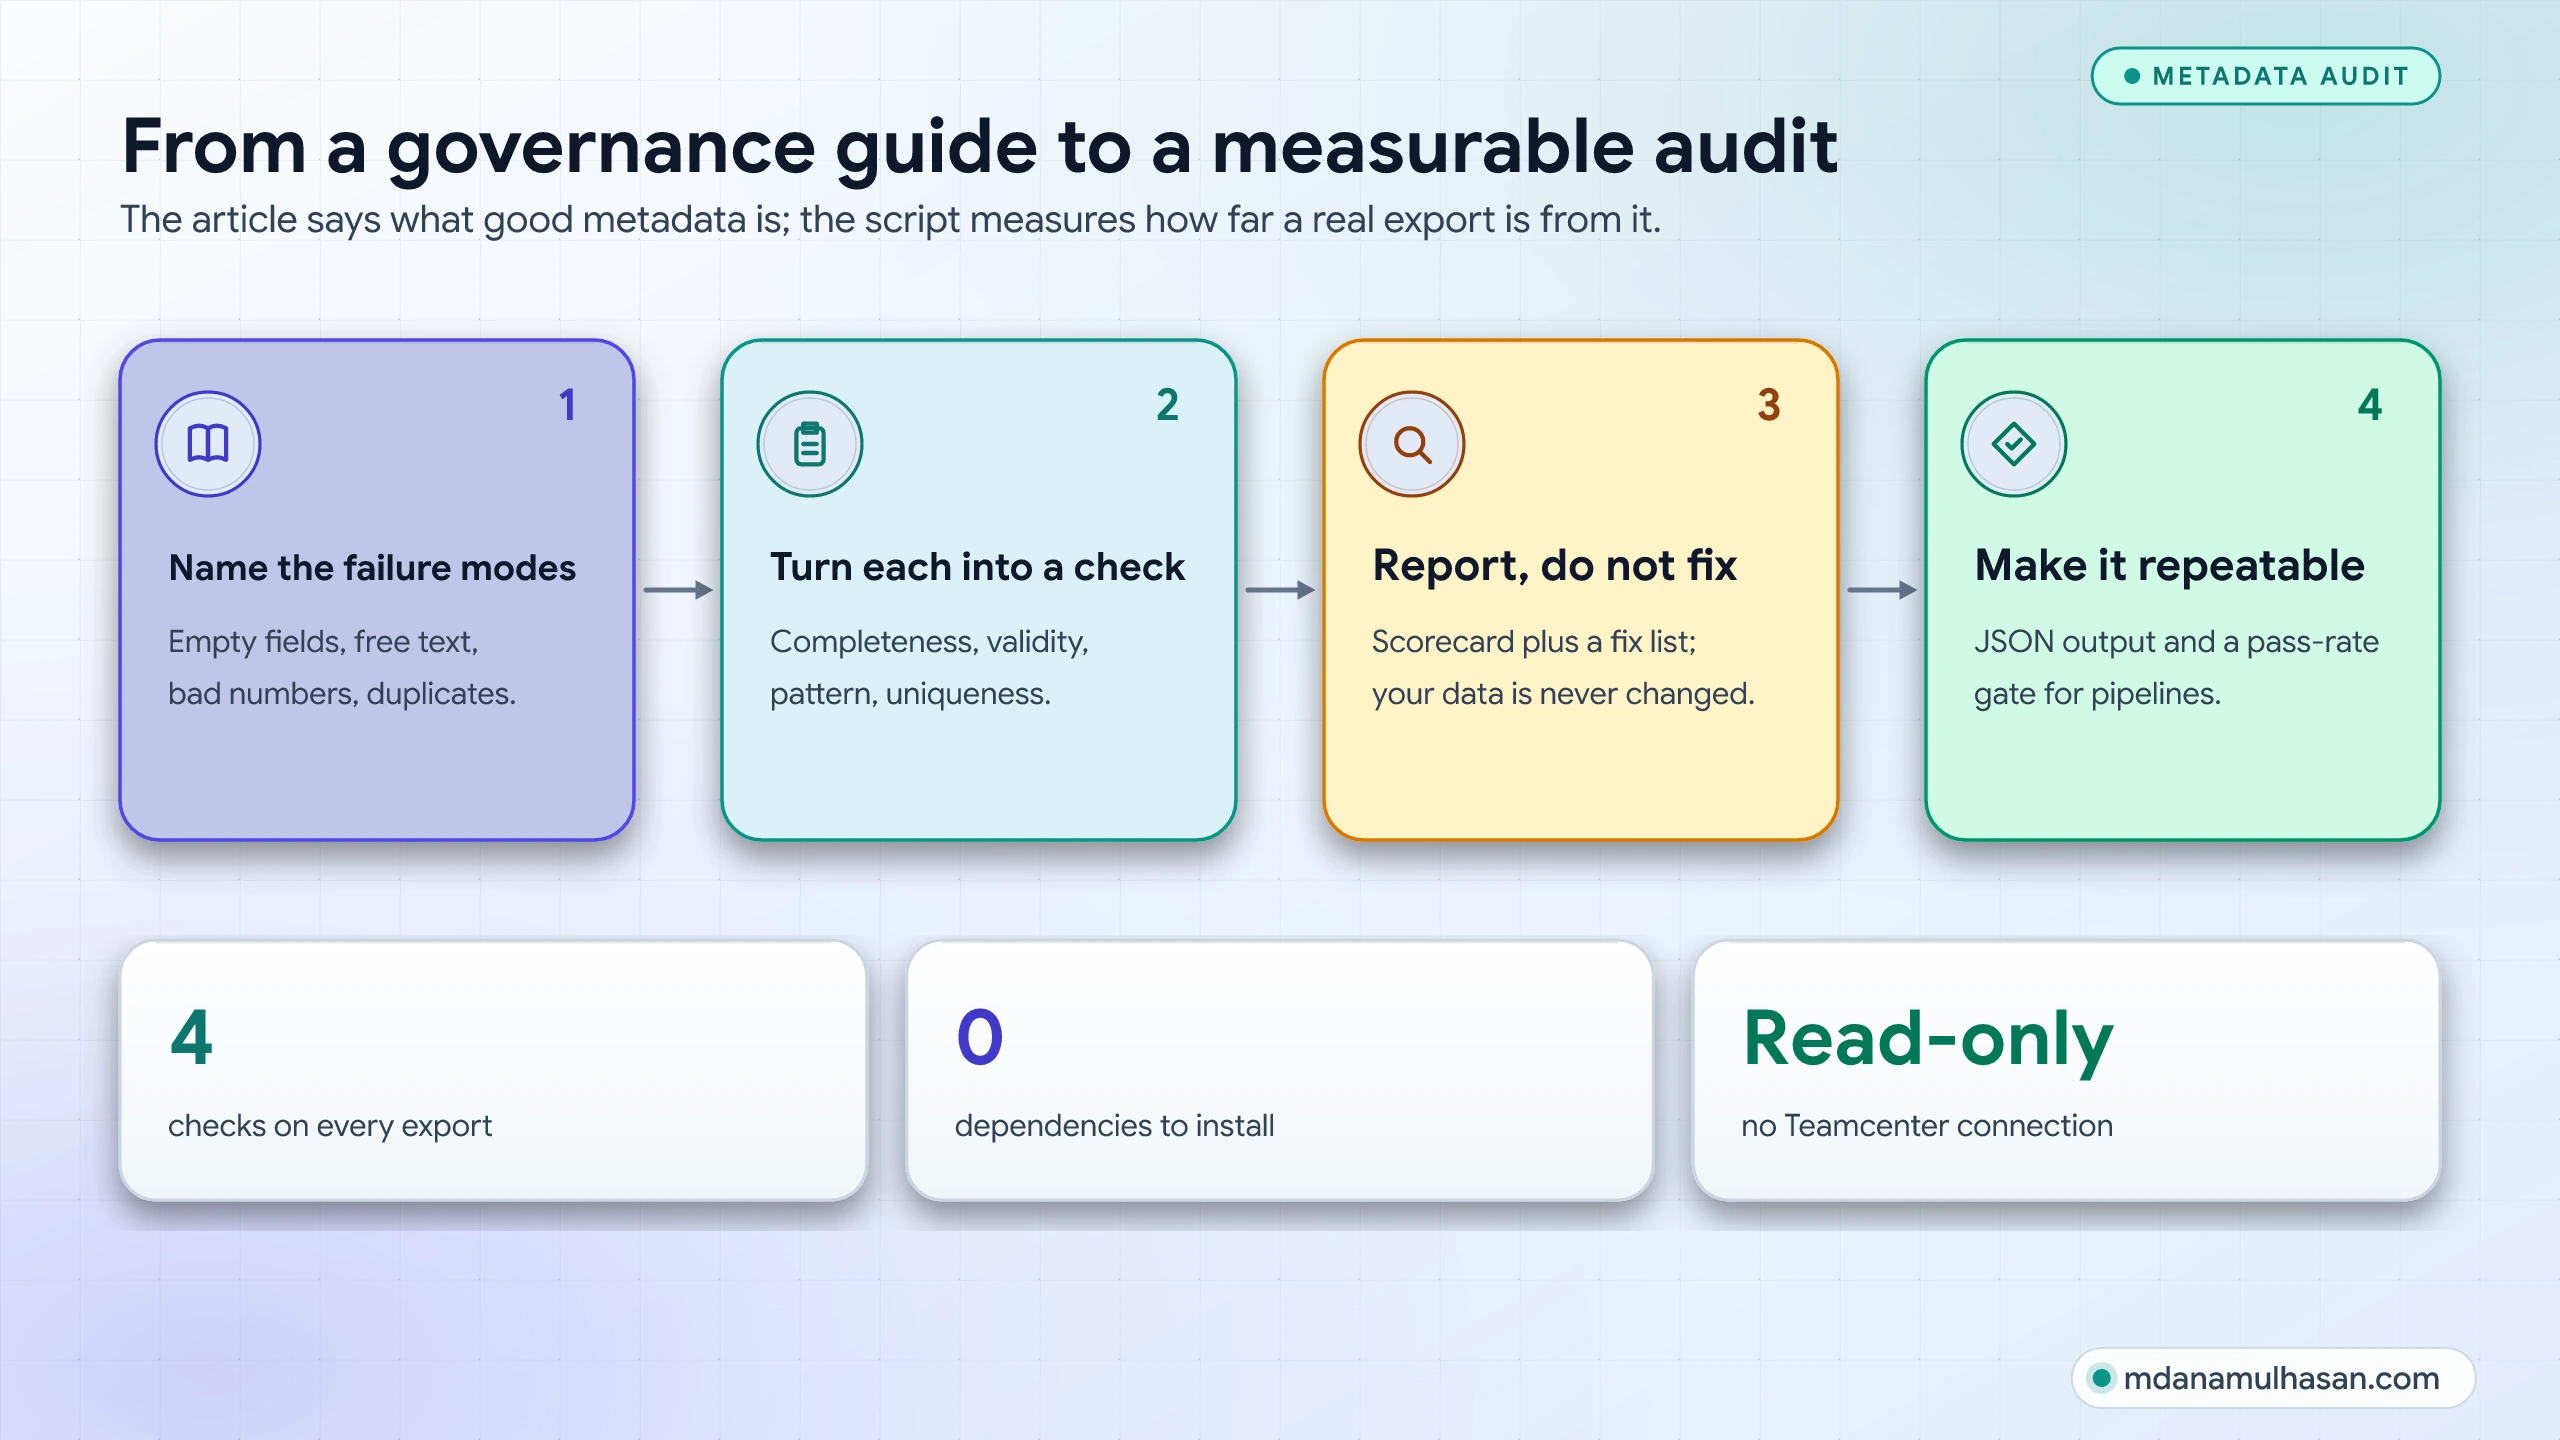Click the heading 'Turn each into a check'
This screenshot has width=2560, height=1440.
click(x=977, y=567)
